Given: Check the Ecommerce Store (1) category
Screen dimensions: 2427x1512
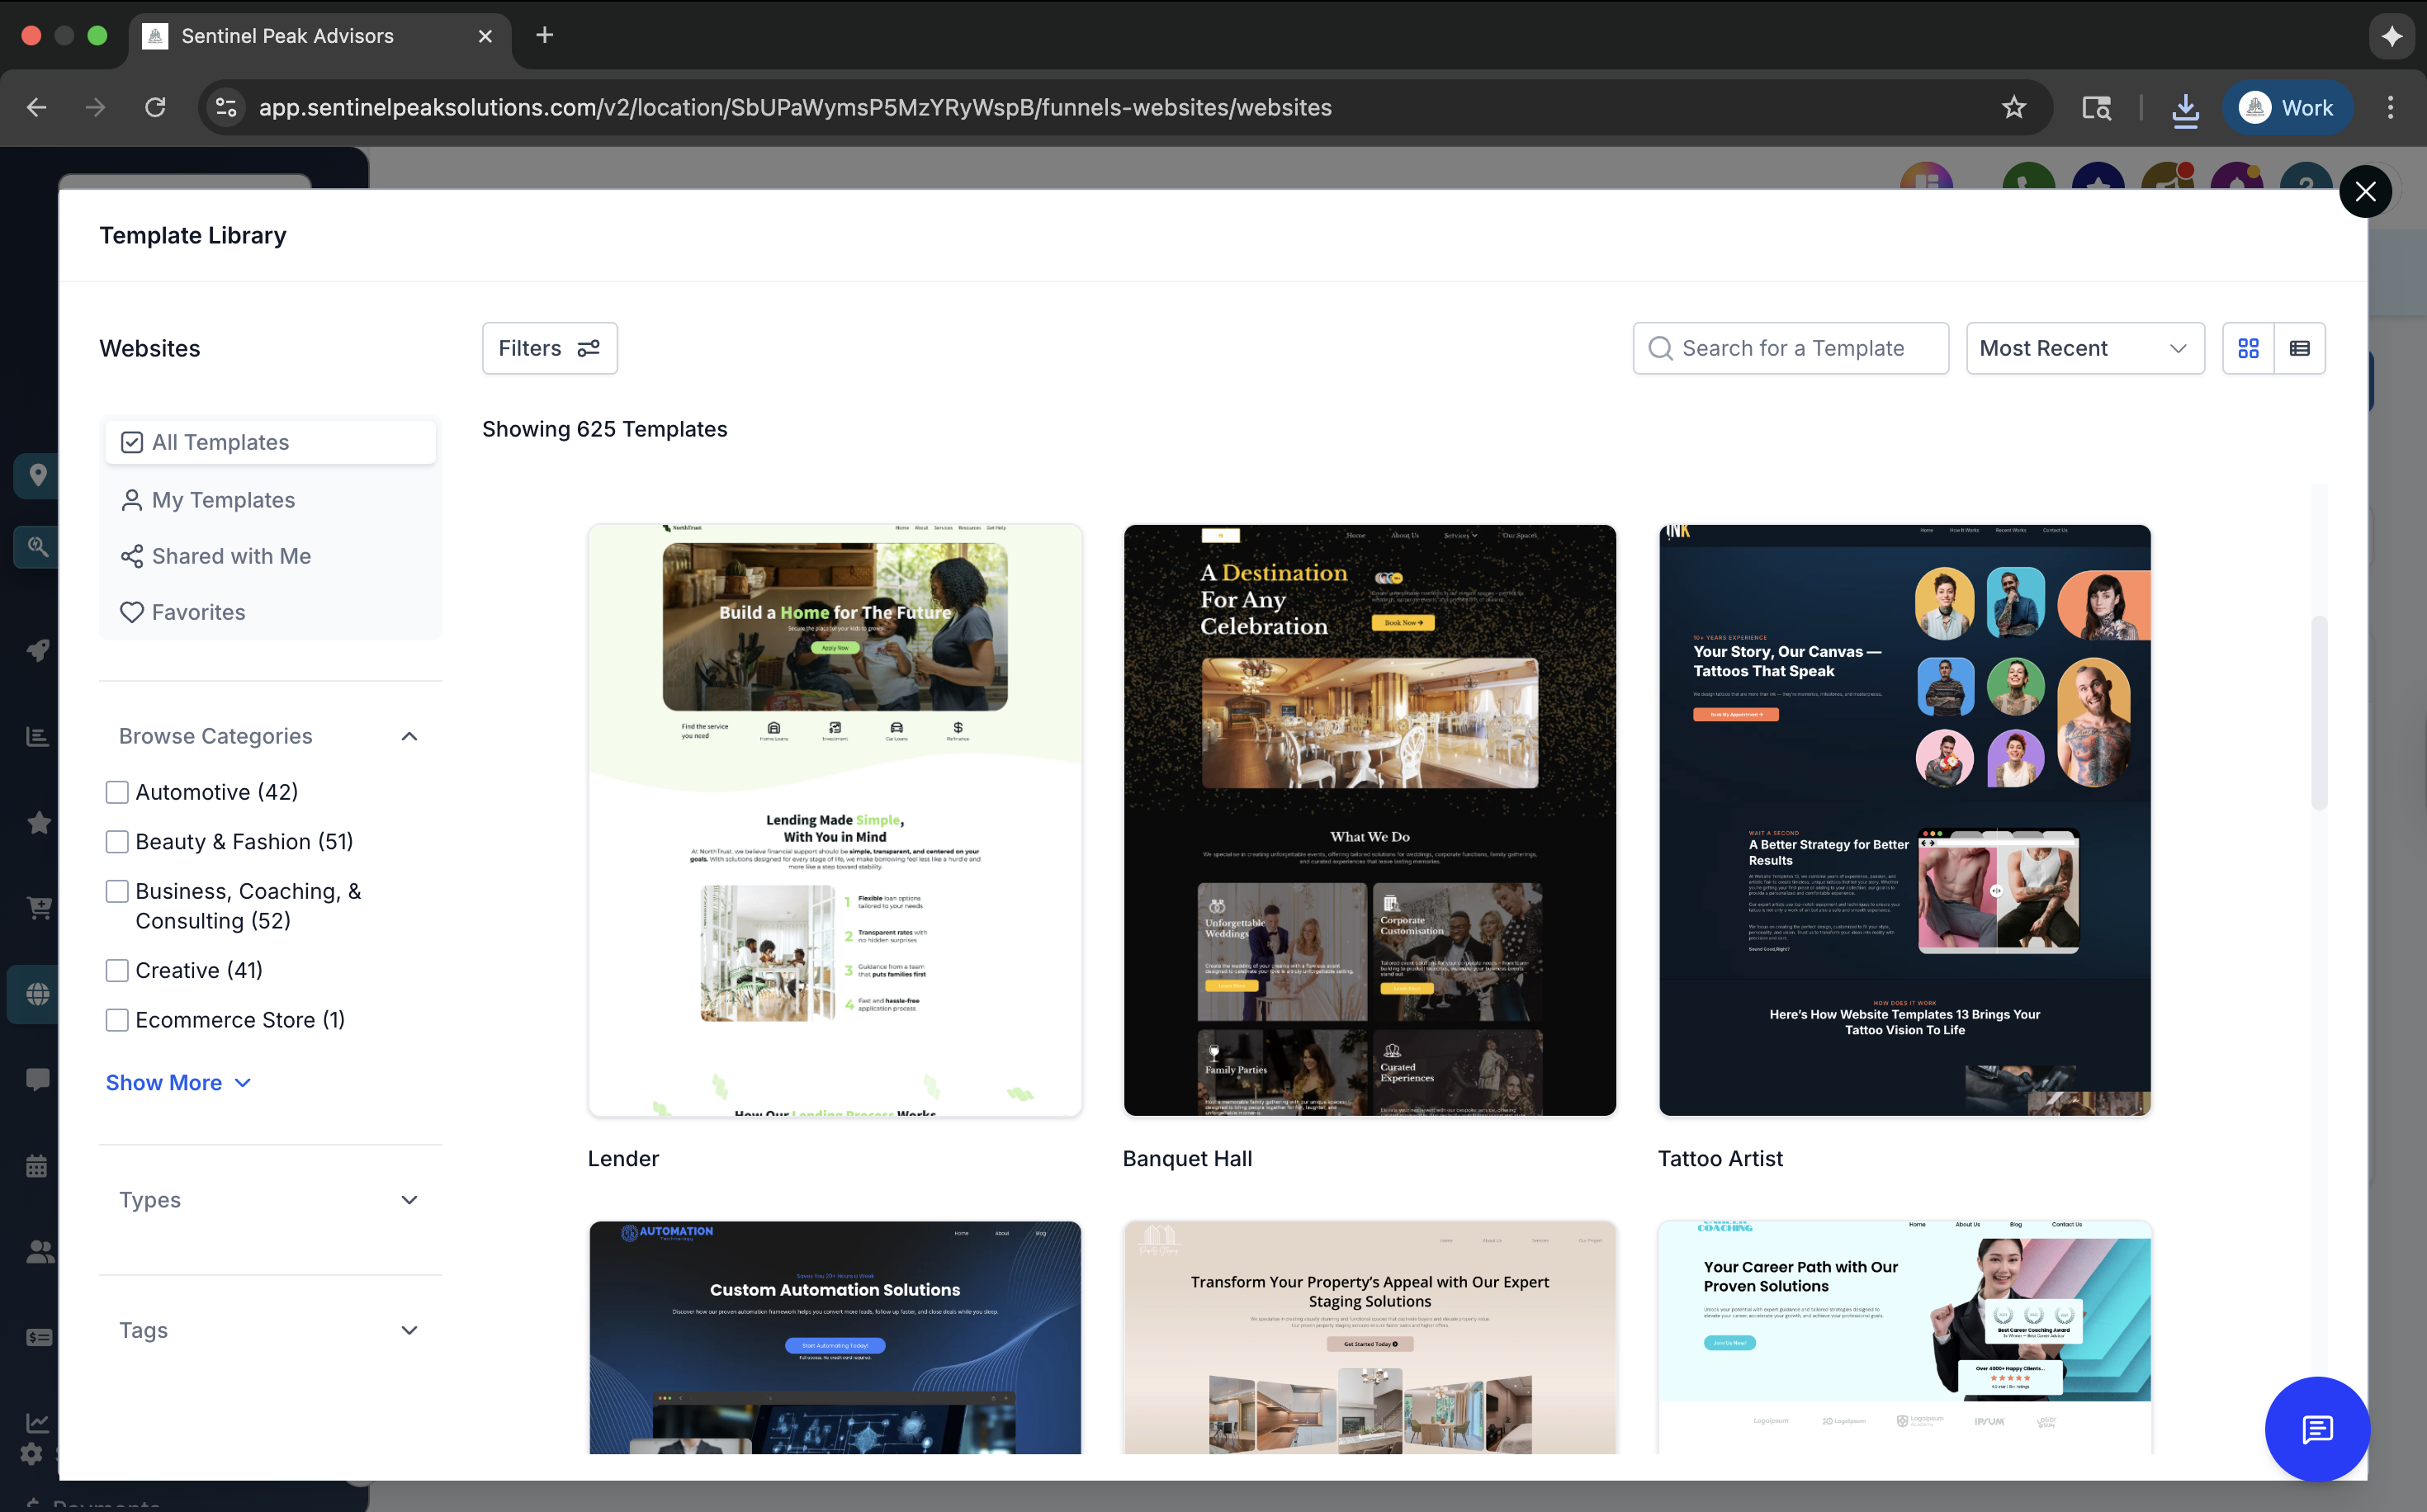Looking at the screenshot, I should pyautogui.click(x=117, y=1020).
